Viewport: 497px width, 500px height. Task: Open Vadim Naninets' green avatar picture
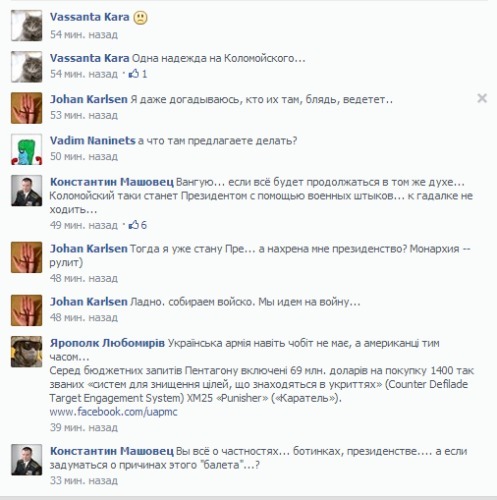click(x=27, y=149)
